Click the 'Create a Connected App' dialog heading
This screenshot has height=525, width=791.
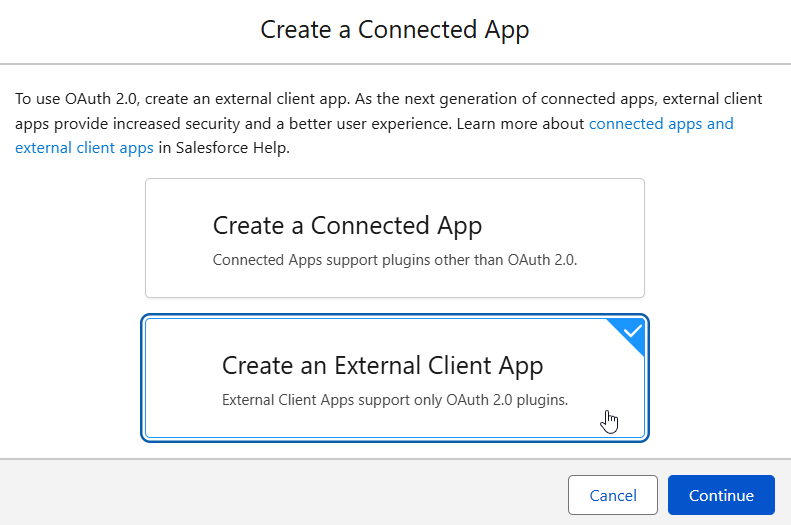[x=394, y=29]
